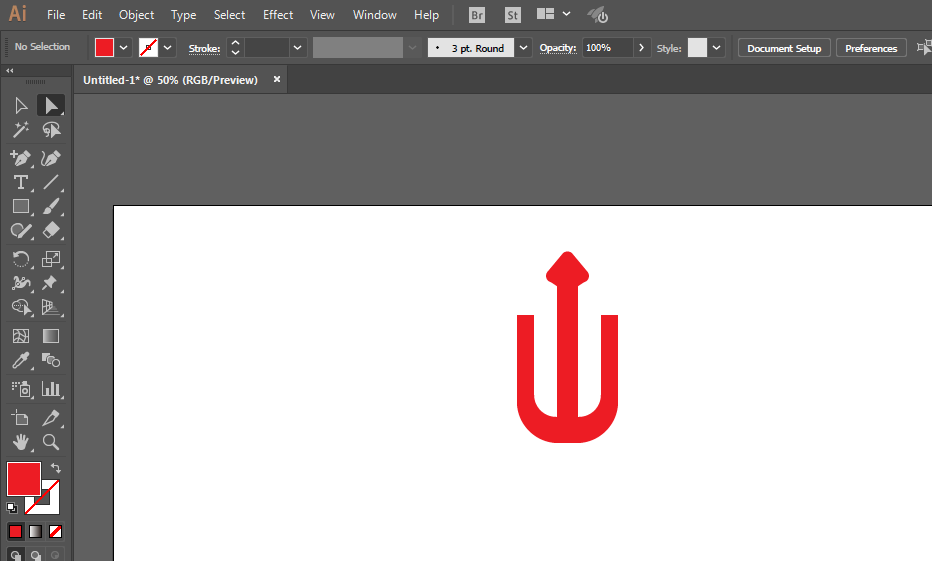Image resolution: width=932 pixels, height=561 pixels.
Task: Open the File menu
Action: coord(56,15)
